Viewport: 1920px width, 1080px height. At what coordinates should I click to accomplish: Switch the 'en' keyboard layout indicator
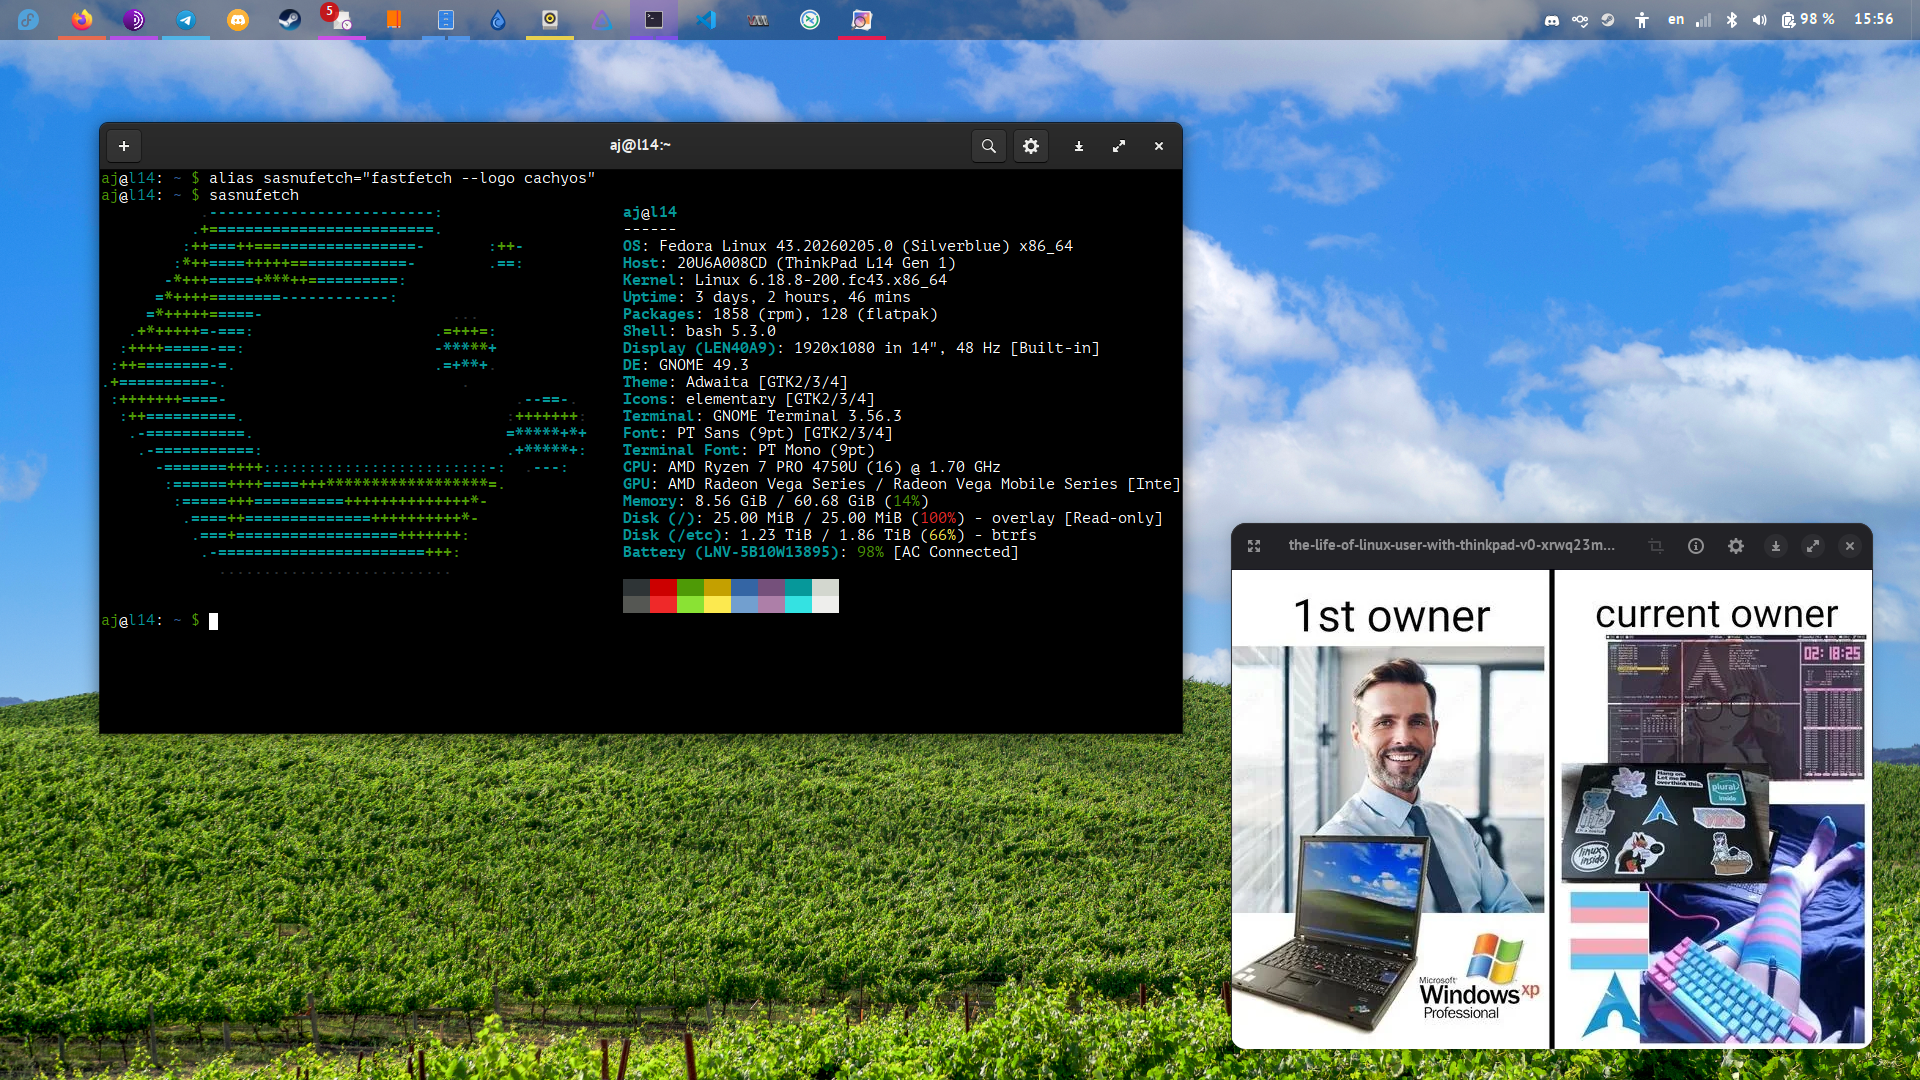pyautogui.click(x=1676, y=20)
